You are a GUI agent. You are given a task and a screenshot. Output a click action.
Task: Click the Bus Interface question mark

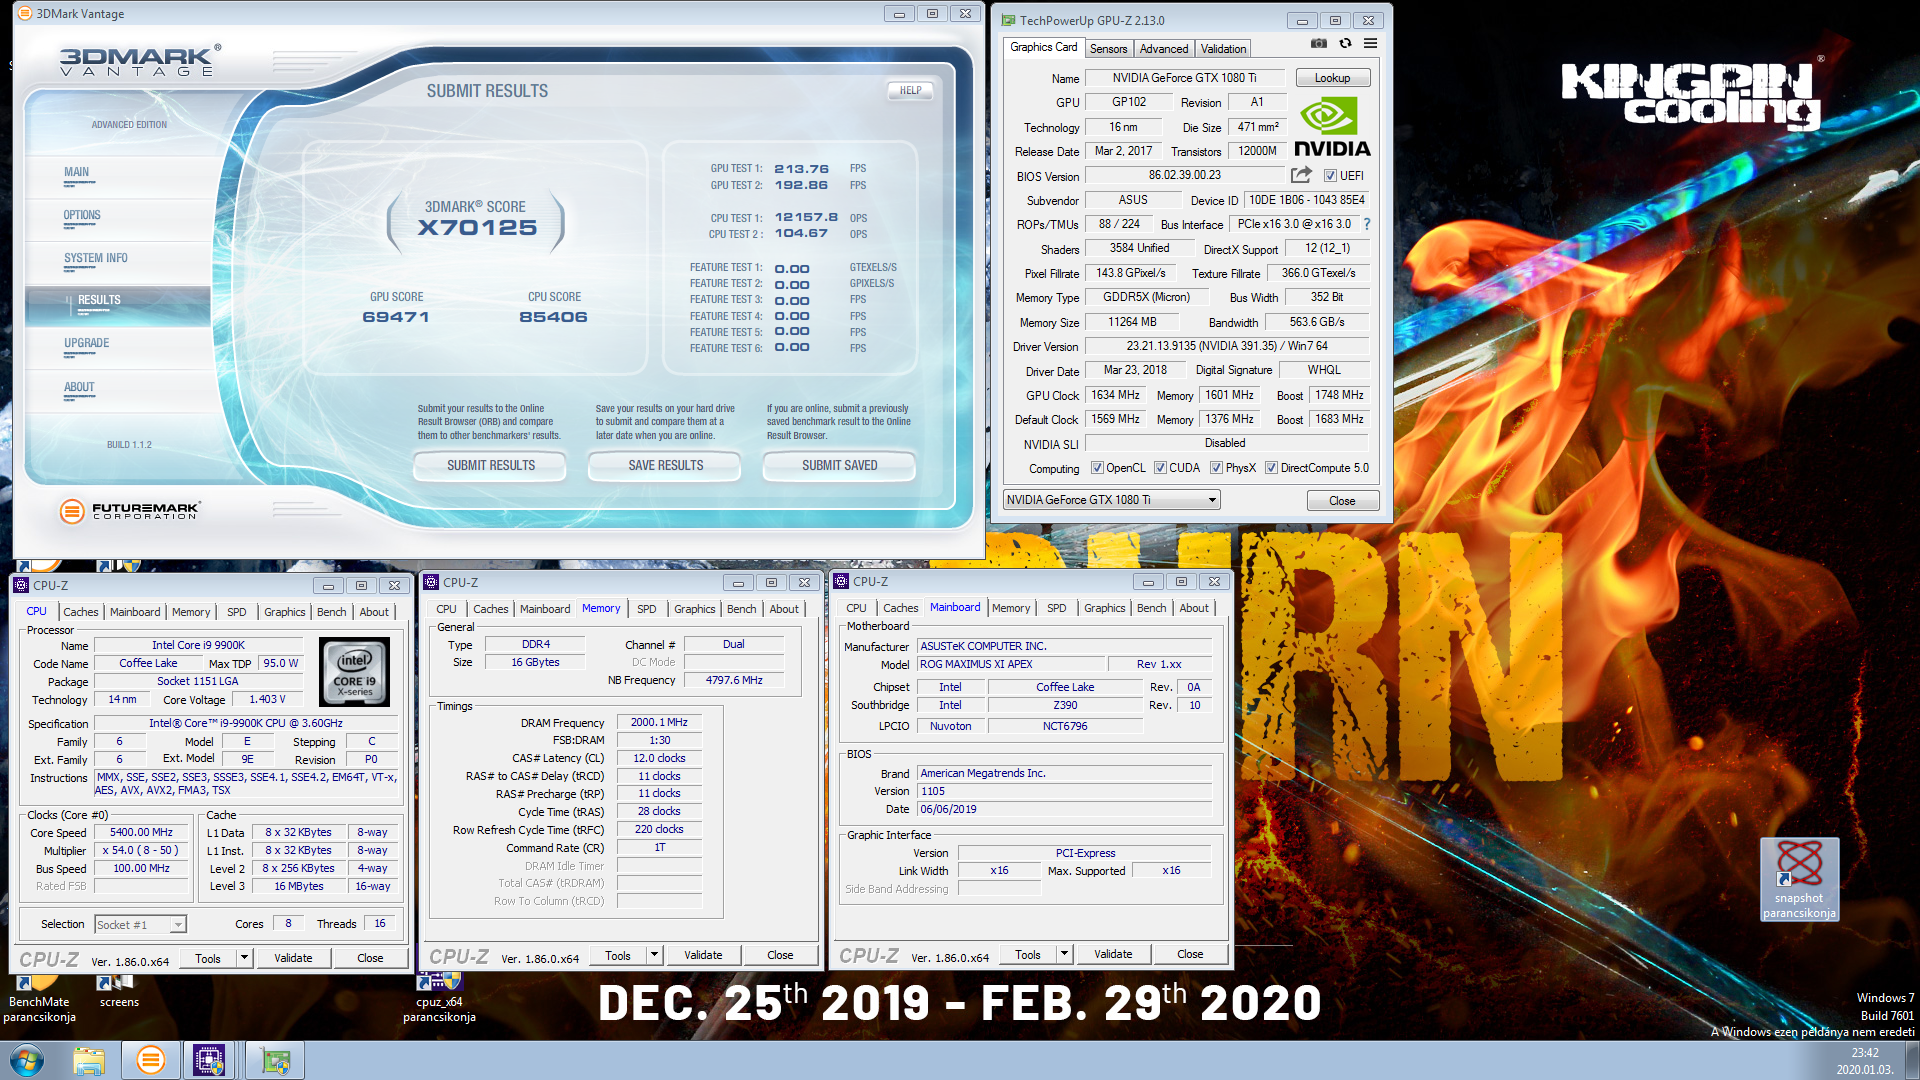[x=1367, y=224]
